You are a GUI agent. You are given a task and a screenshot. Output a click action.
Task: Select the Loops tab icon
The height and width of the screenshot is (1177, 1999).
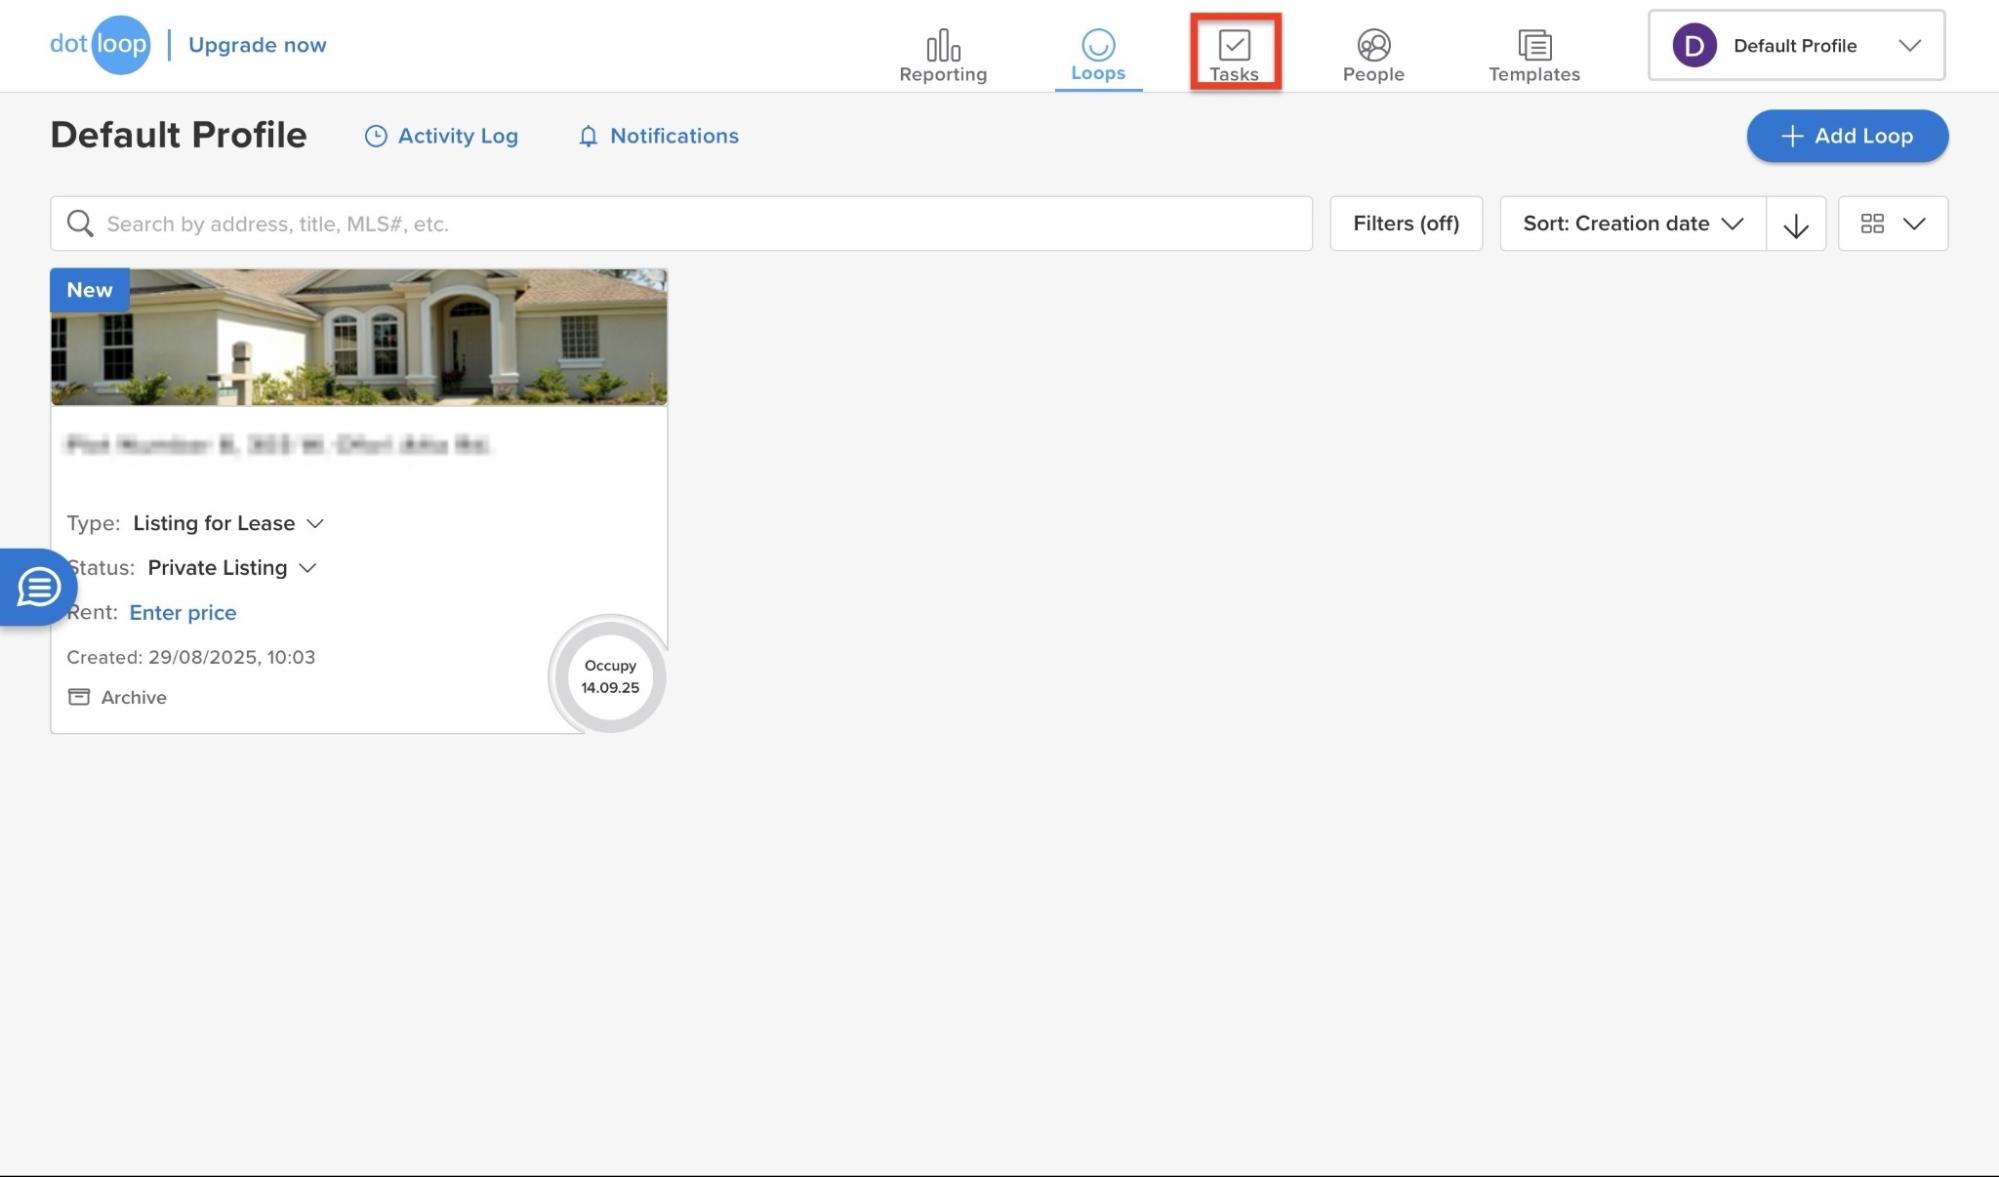[1098, 50]
